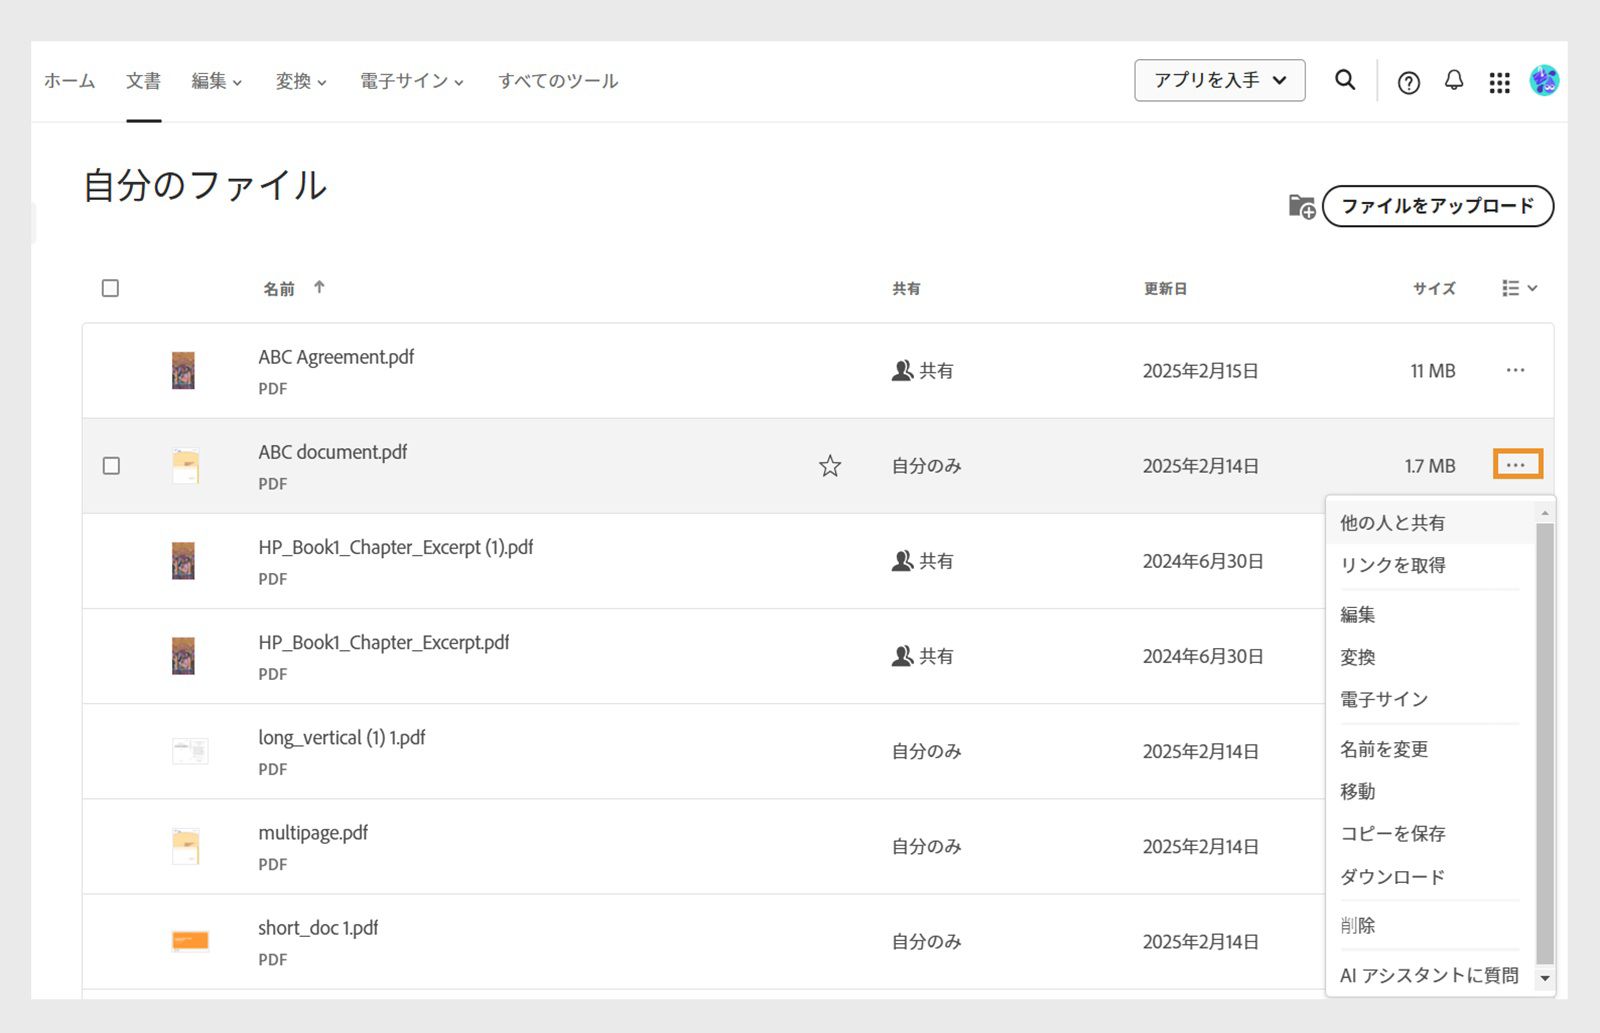
Task: Select 名前を変更 in the context menu
Action: (x=1384, y=749)
